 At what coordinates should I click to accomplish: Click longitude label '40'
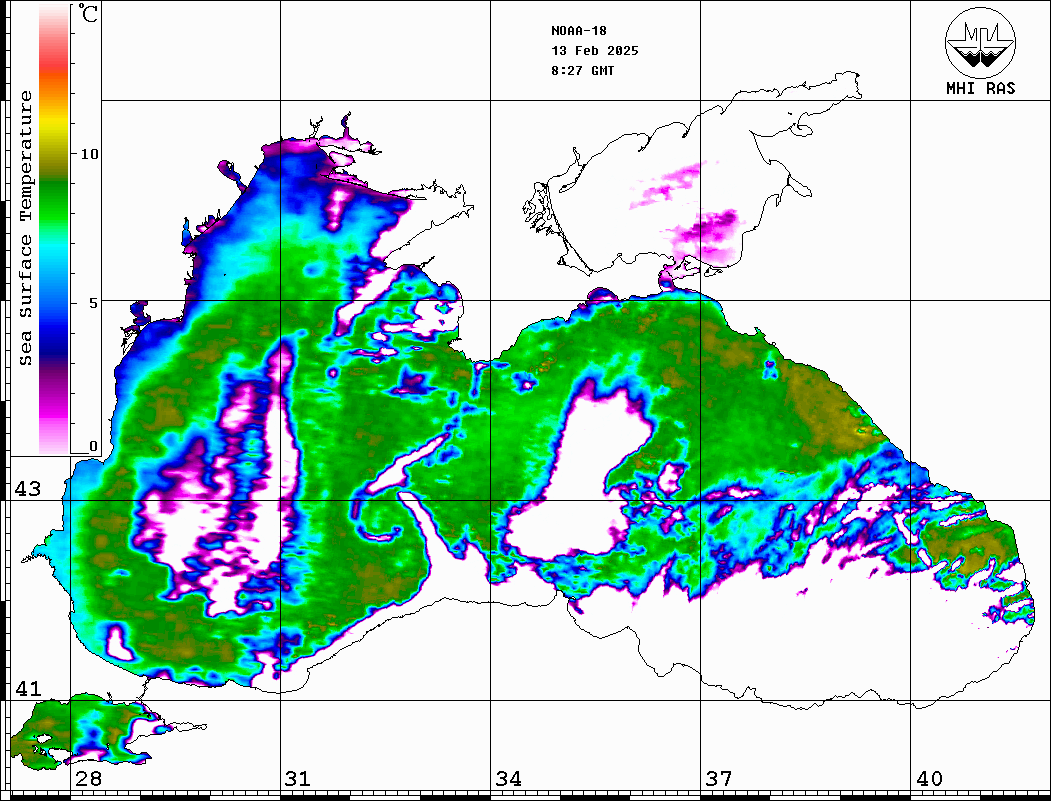pyautogui.click(x=929, y=778)
